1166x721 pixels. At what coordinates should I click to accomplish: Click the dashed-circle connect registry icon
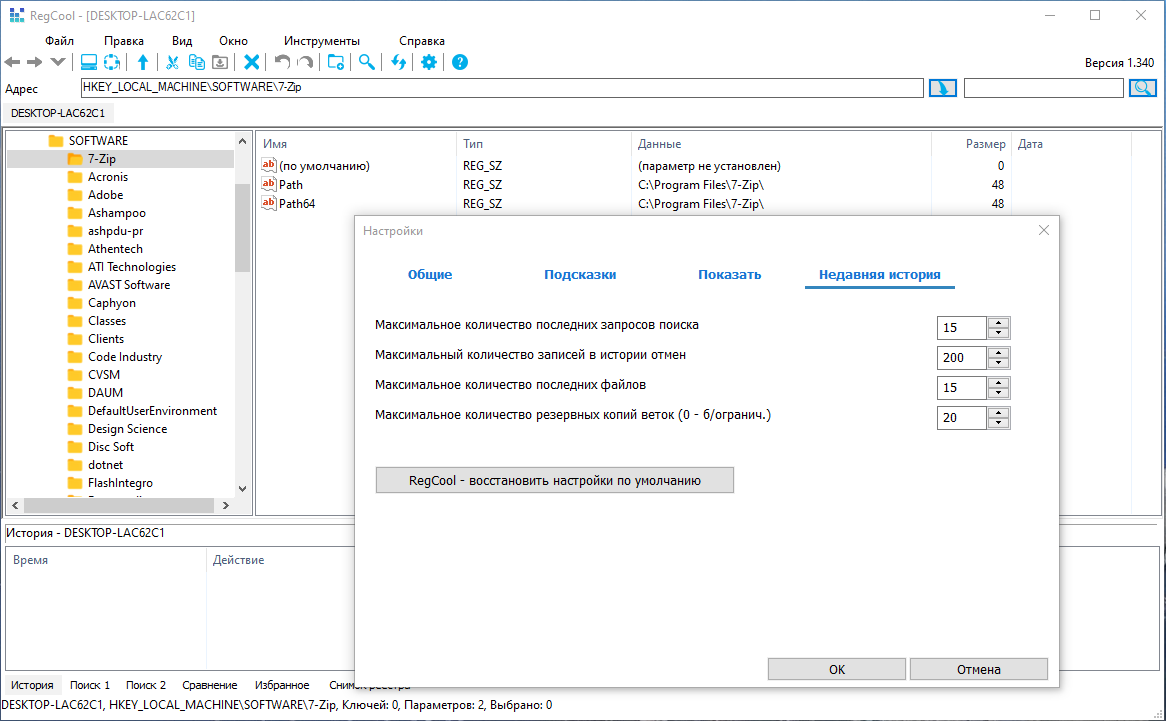[x=112, y=62]
